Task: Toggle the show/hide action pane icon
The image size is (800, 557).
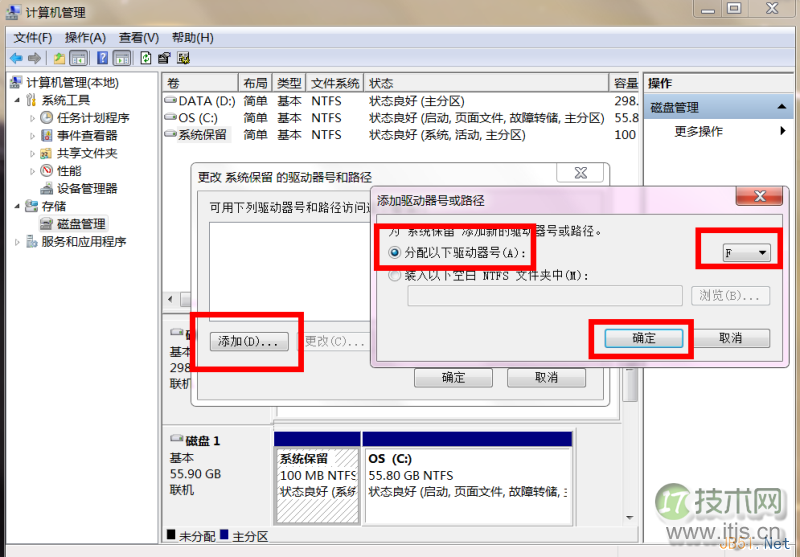Action: point(122,59)
